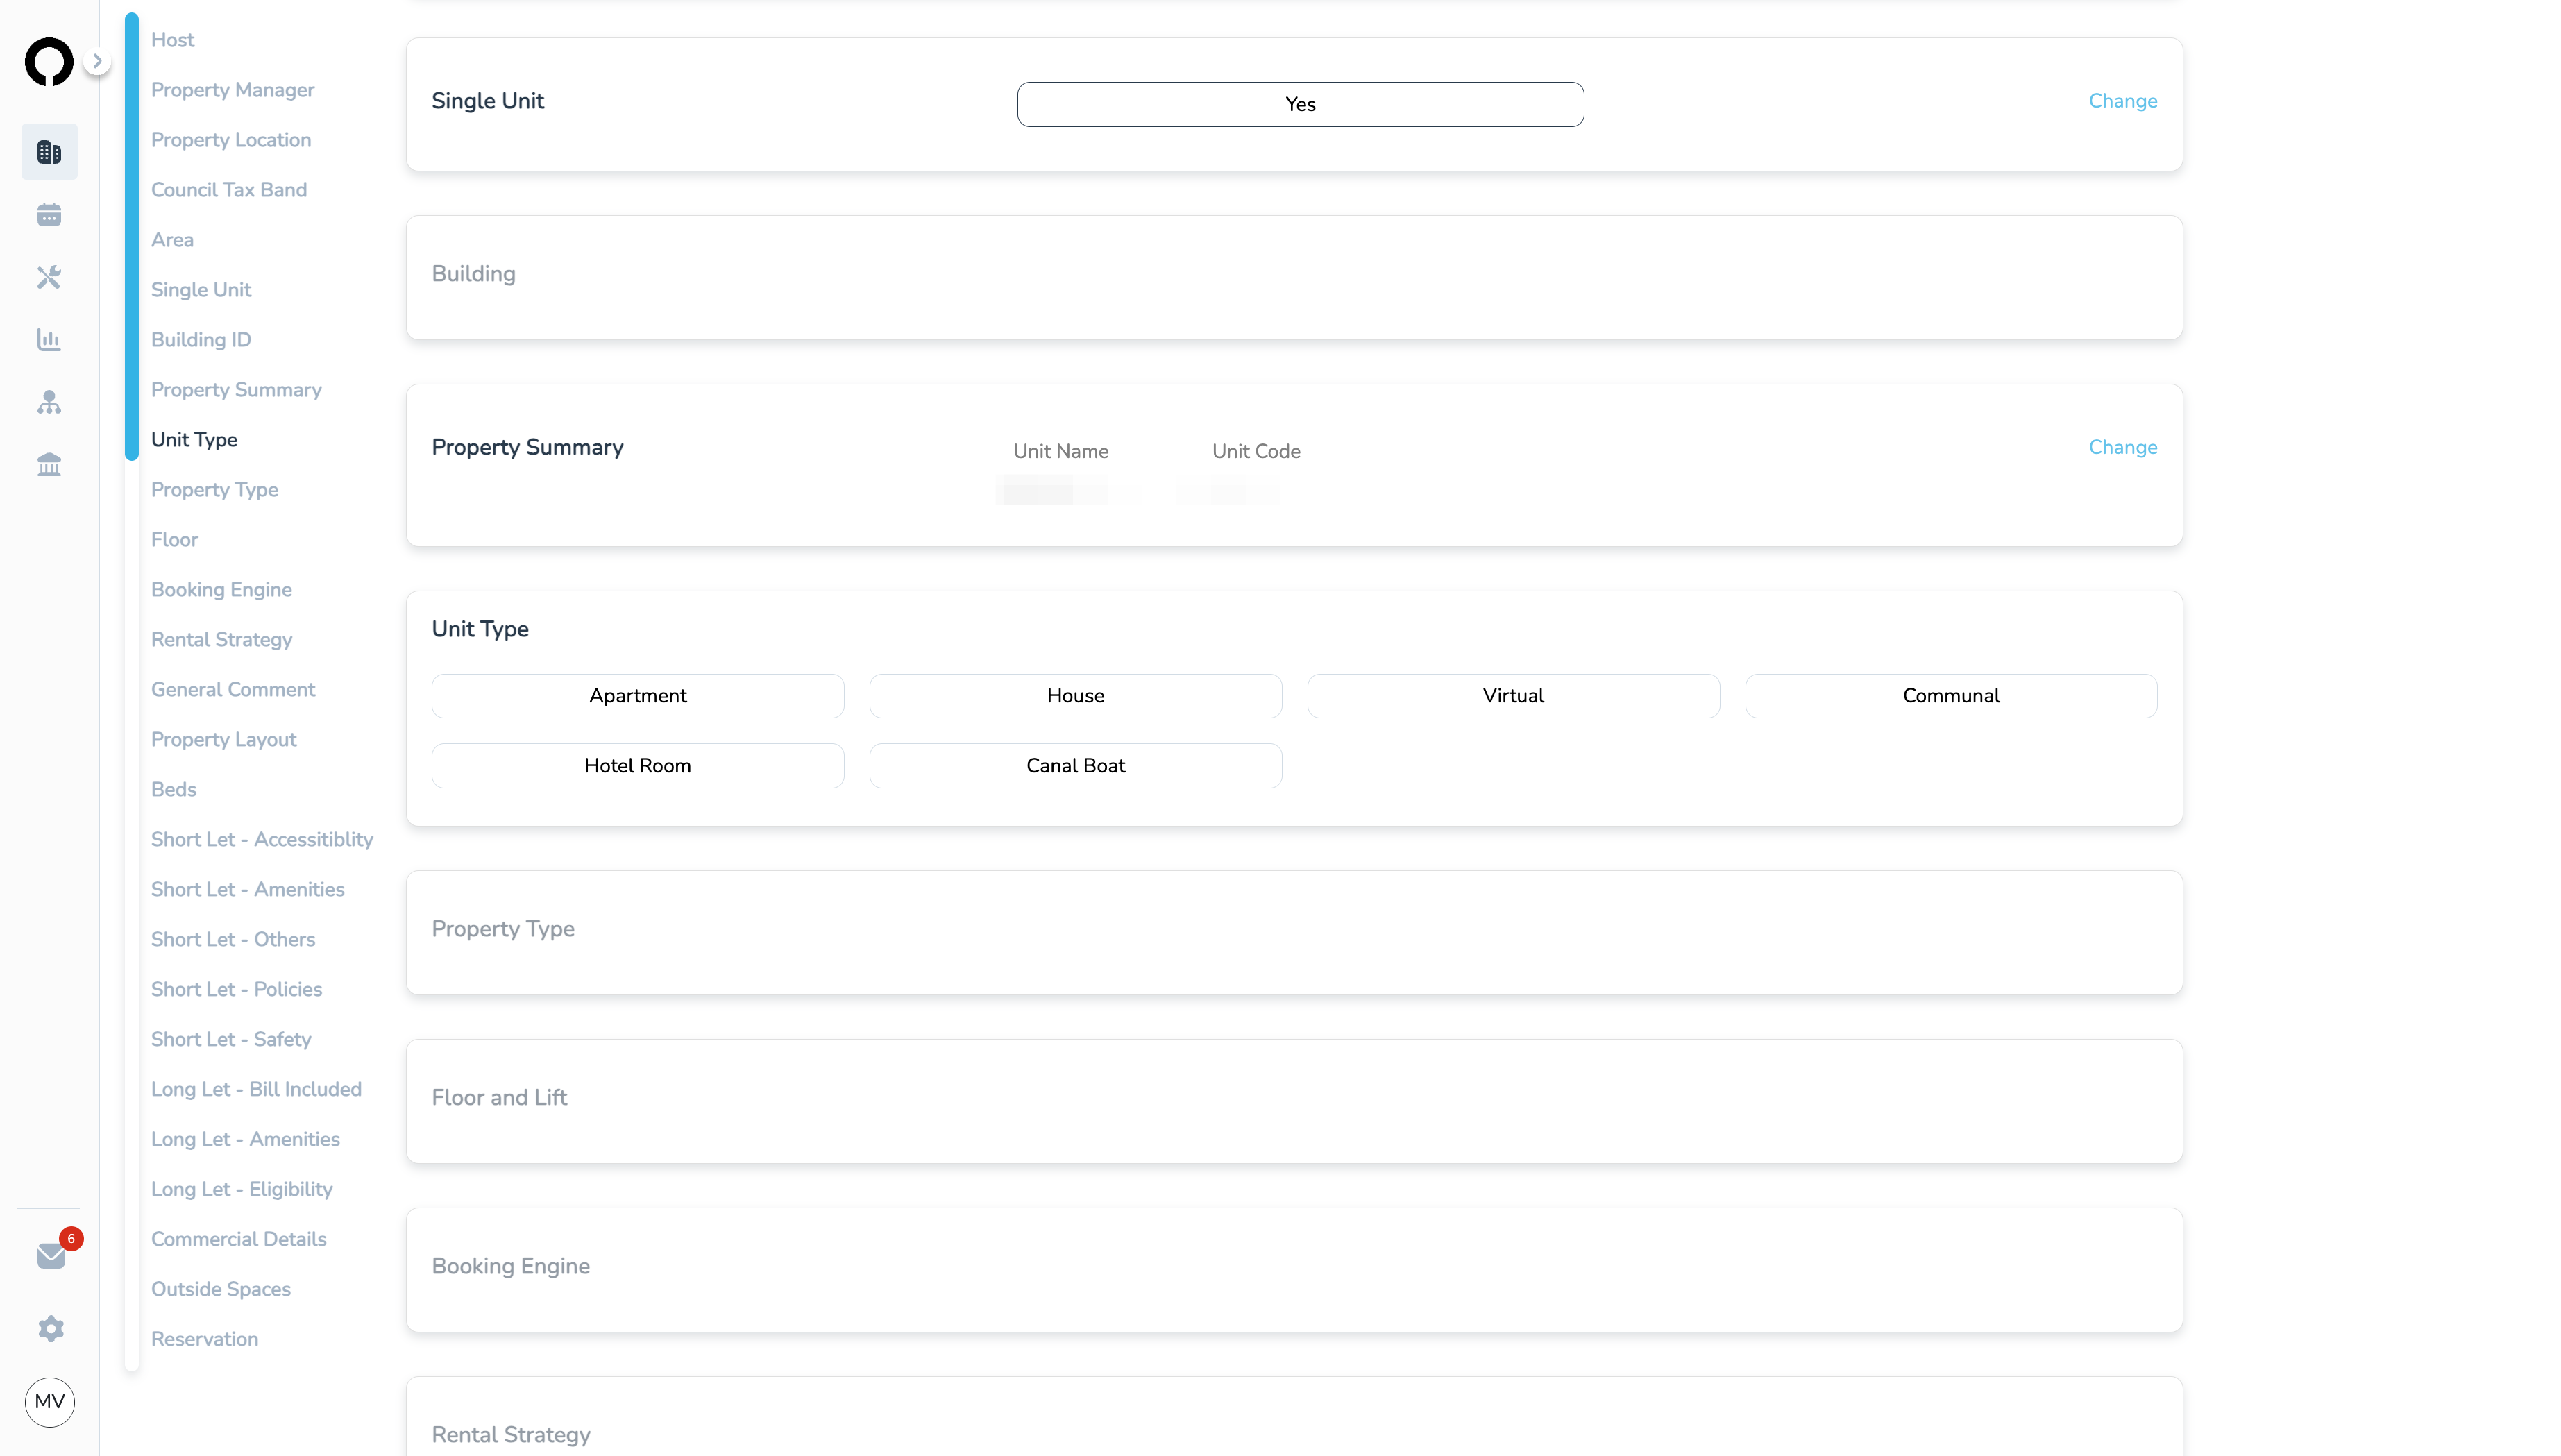2561x1456 pixels.
Task: Open Property Layout section
Action: pos(224,740)
